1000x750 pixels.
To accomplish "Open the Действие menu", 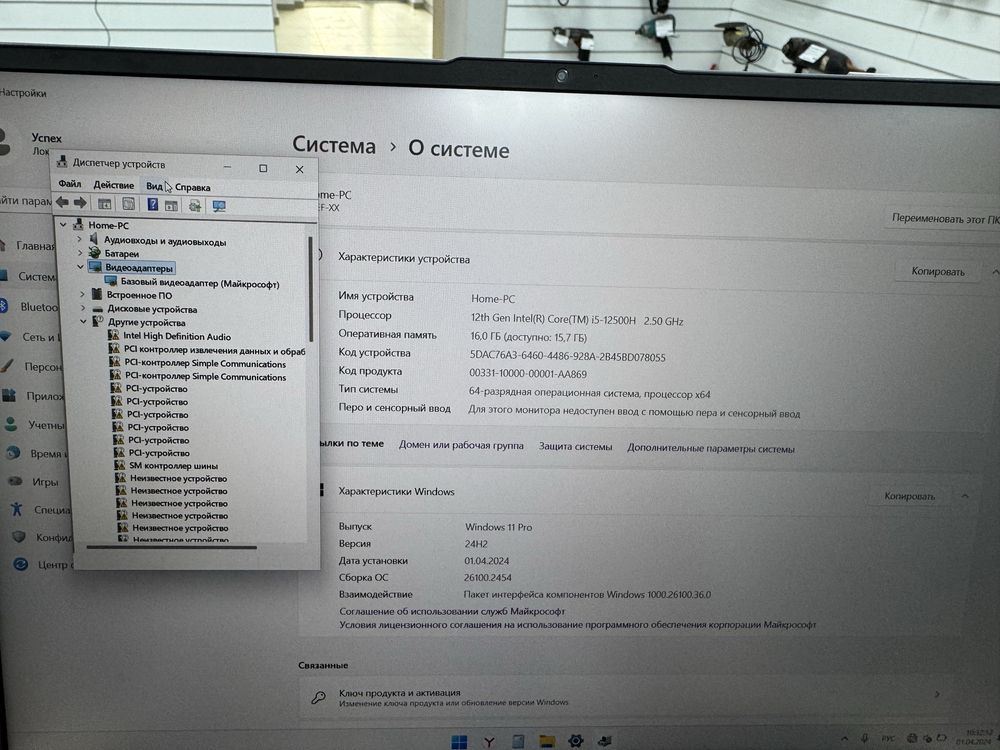I will pos(114,185).
